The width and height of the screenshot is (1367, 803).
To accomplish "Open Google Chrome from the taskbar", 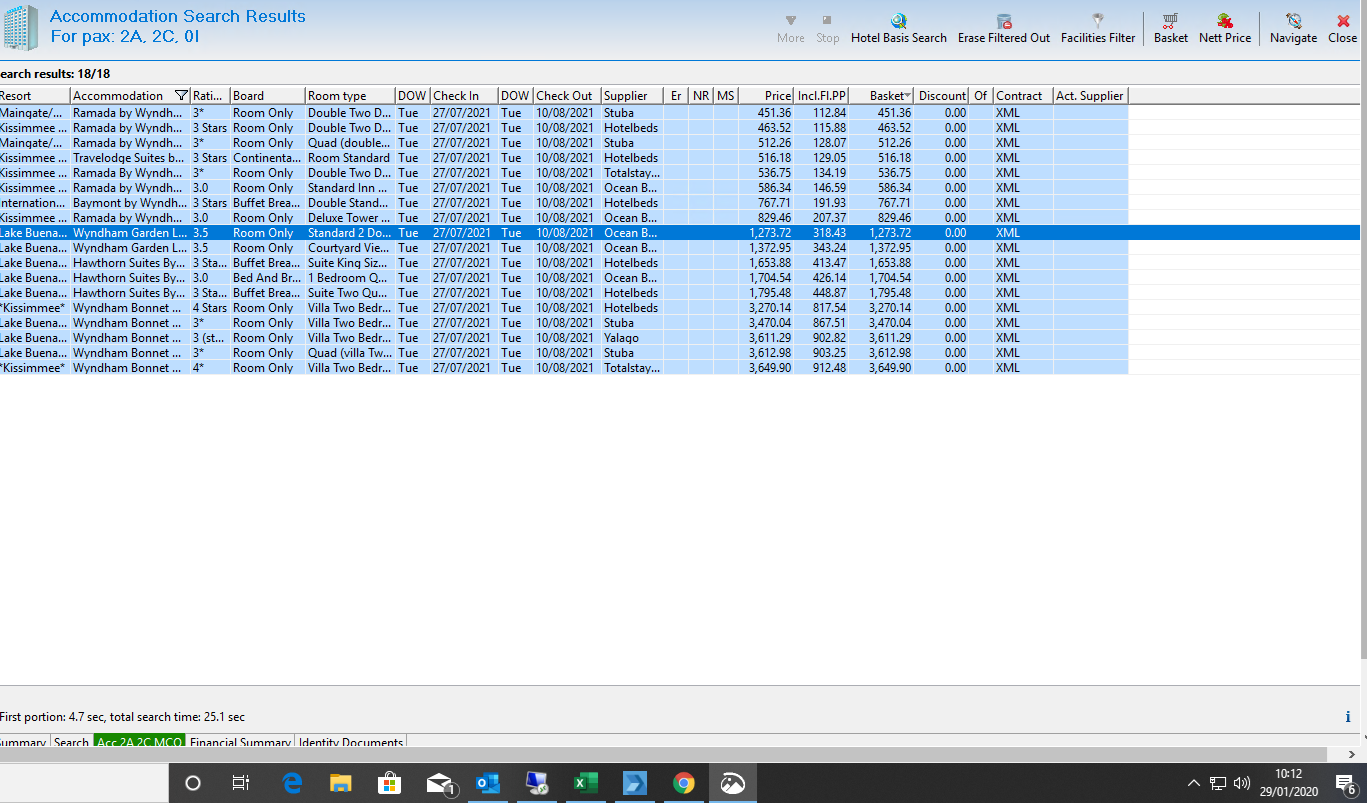I will 684,783.
